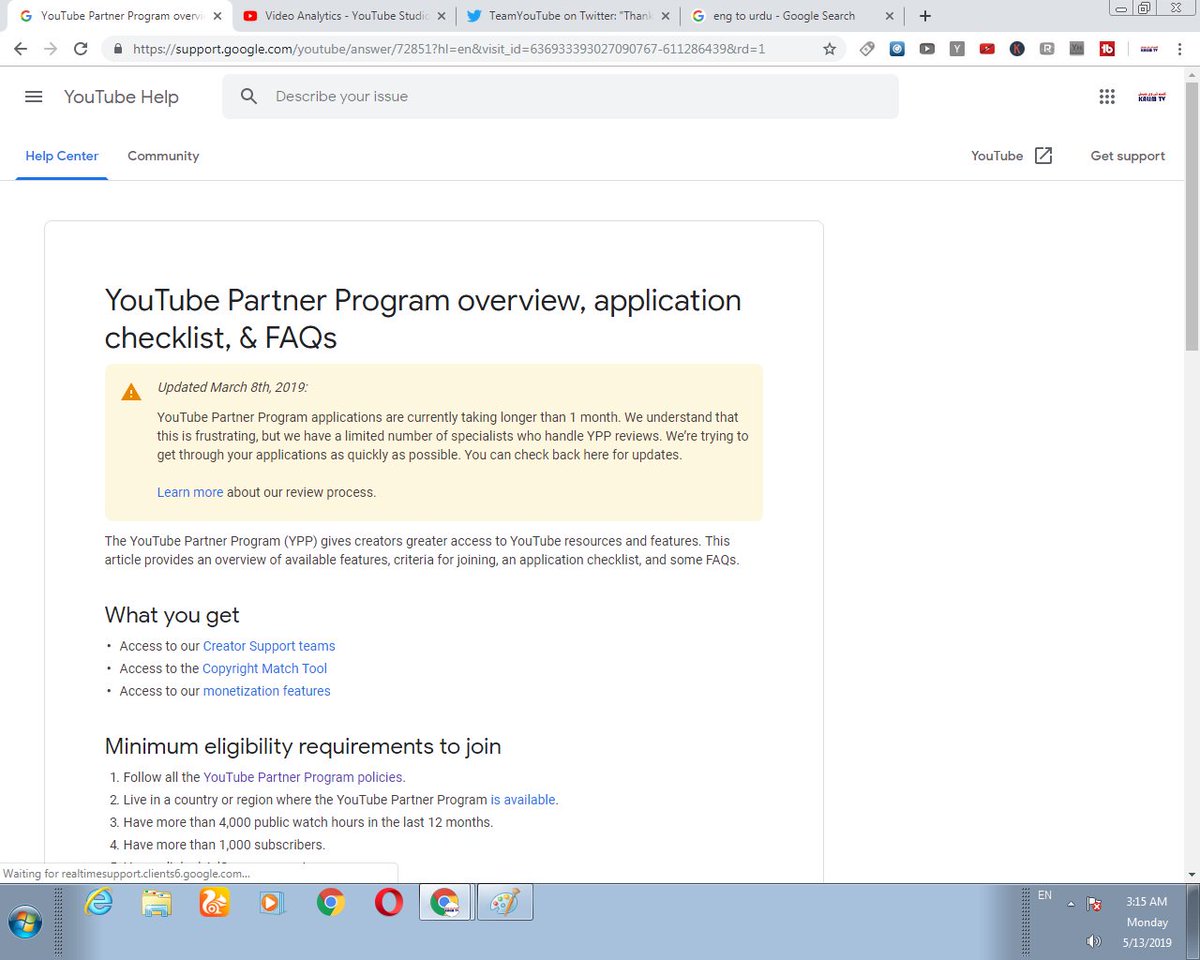Reload the current page
Image resolution: width=1200 pixels, height=960 pixels.
pos(81,48)
